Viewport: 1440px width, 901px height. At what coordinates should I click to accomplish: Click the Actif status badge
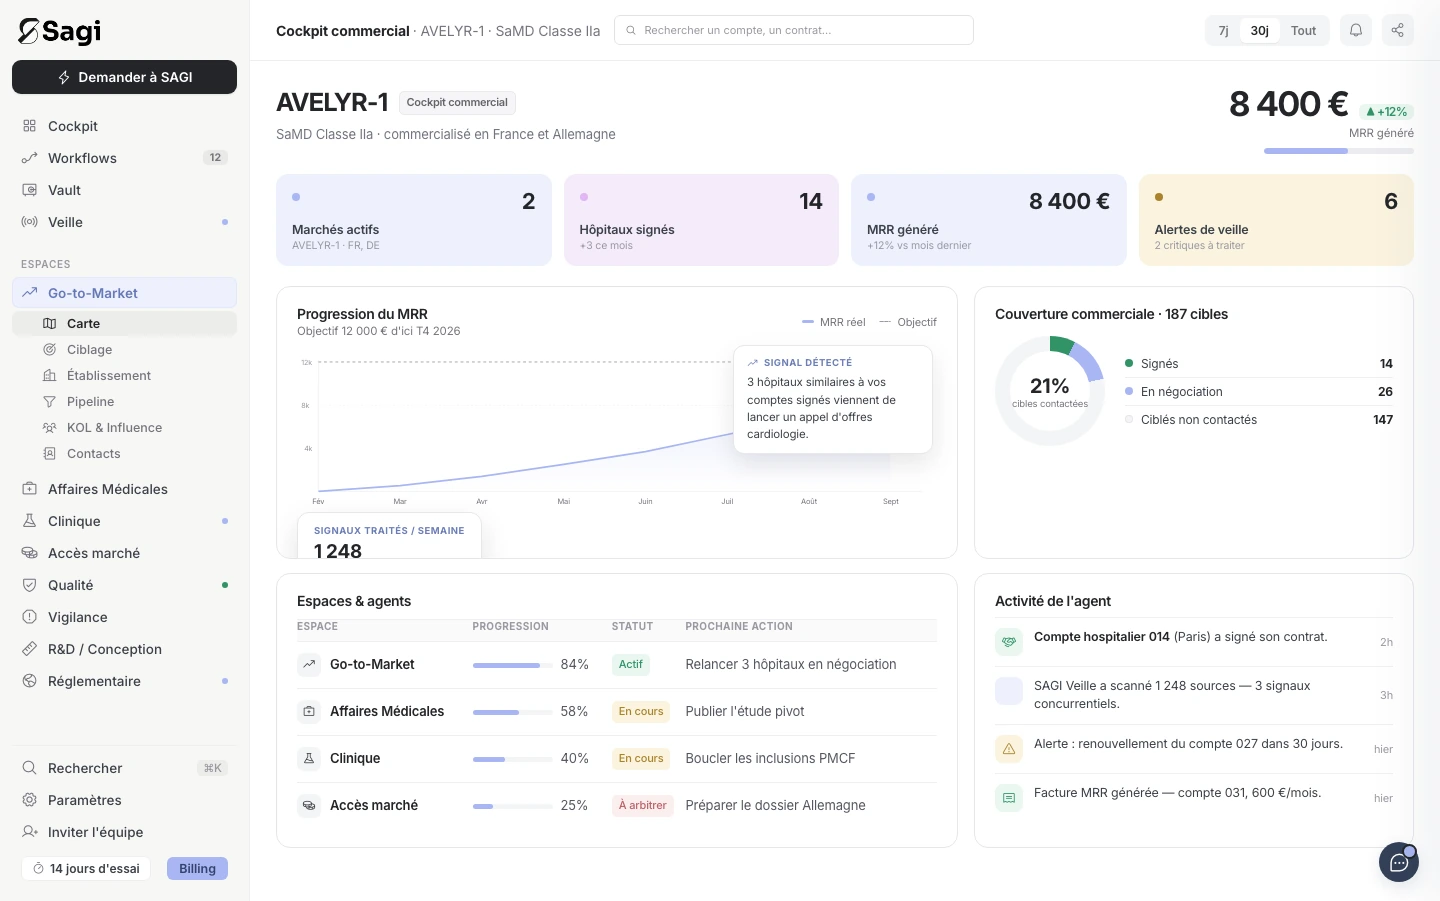631,665
